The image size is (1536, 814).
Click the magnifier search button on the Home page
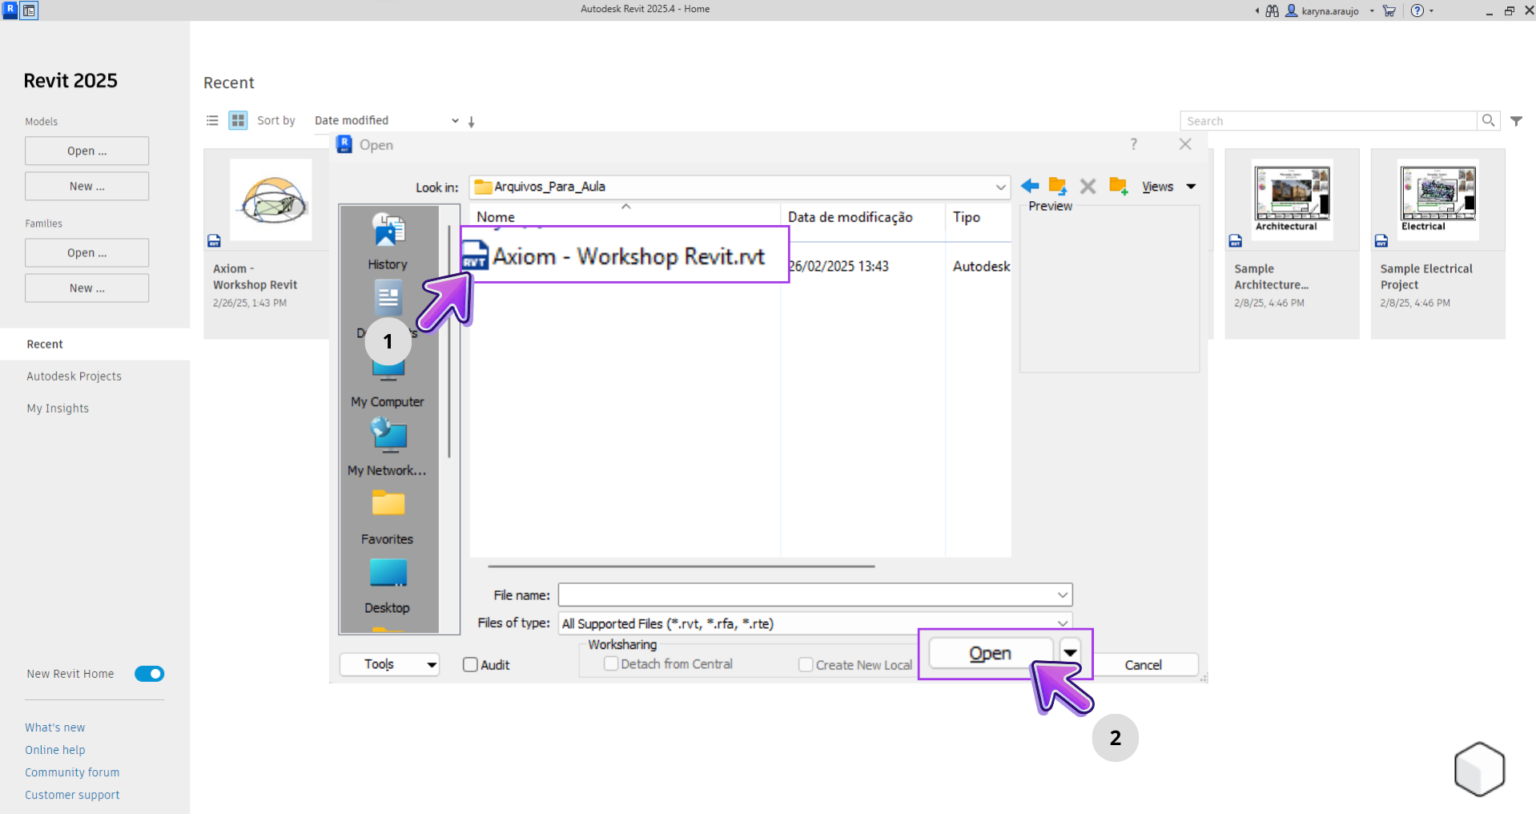(x=1488, y=120)
